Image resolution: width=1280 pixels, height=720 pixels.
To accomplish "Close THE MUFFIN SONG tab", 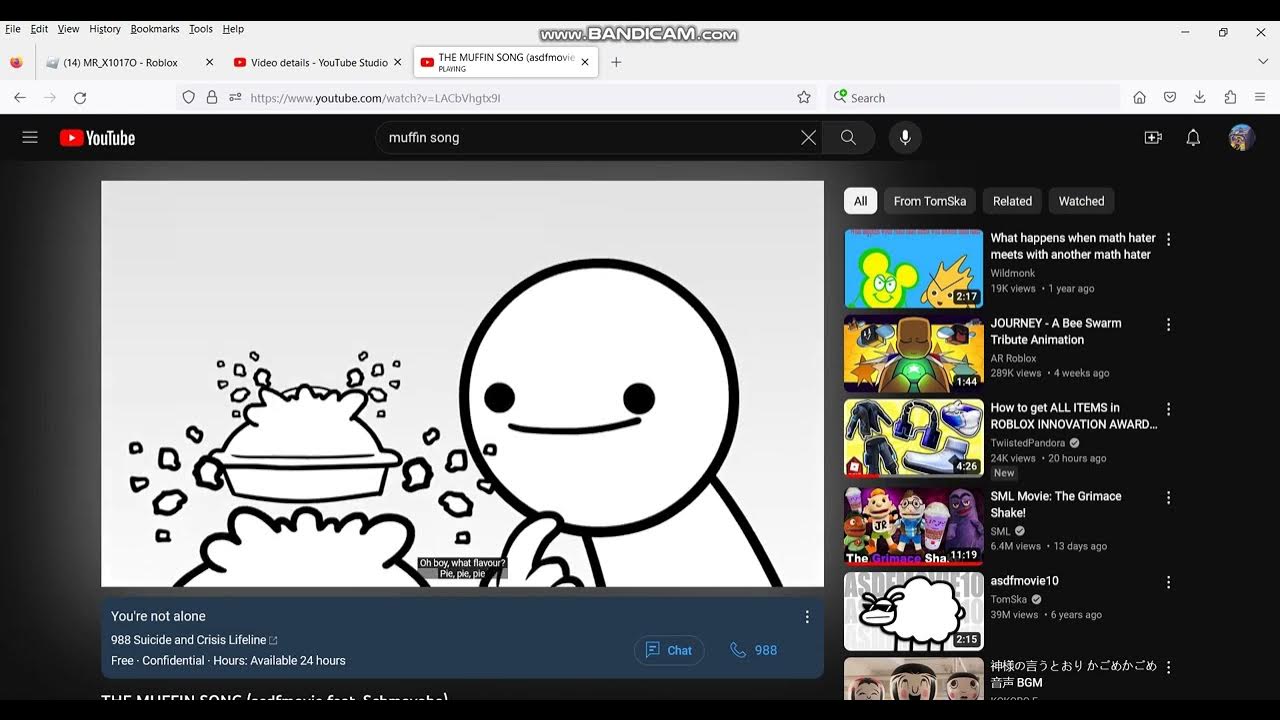I will click(585, 62).
